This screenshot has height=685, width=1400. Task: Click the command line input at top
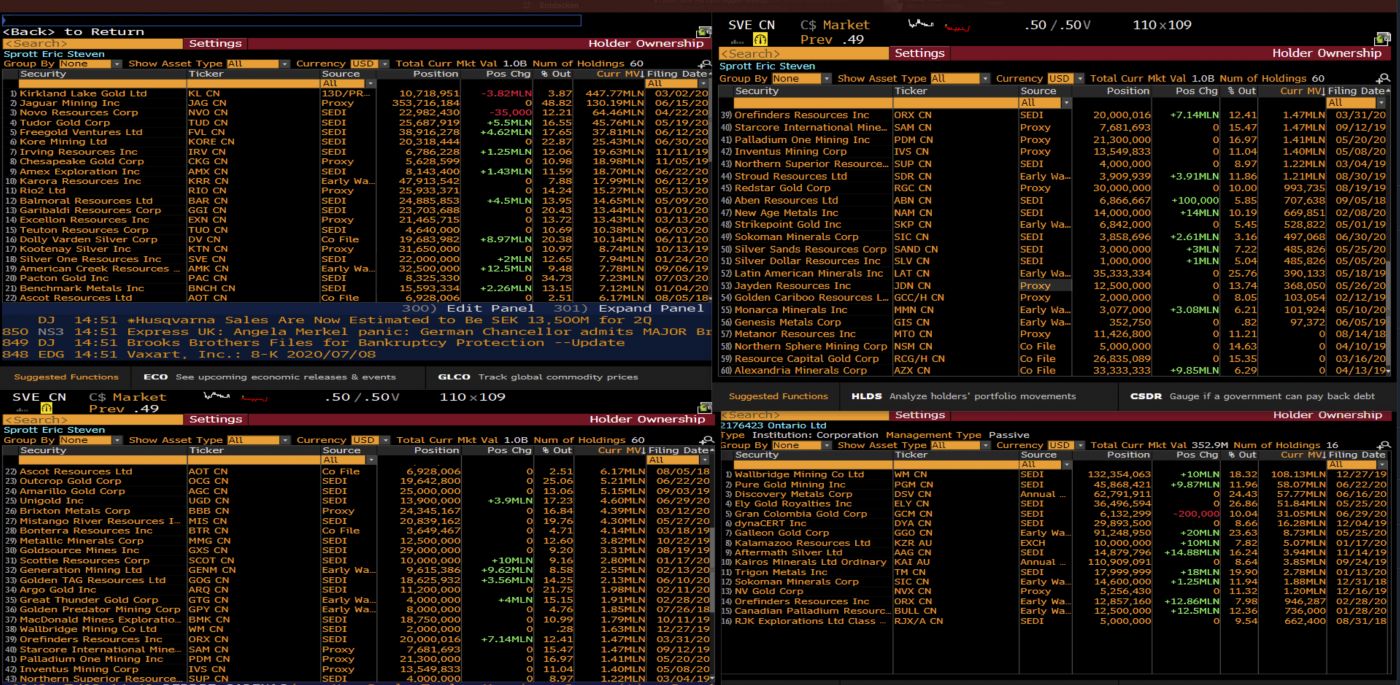click(x=291, y=20)
